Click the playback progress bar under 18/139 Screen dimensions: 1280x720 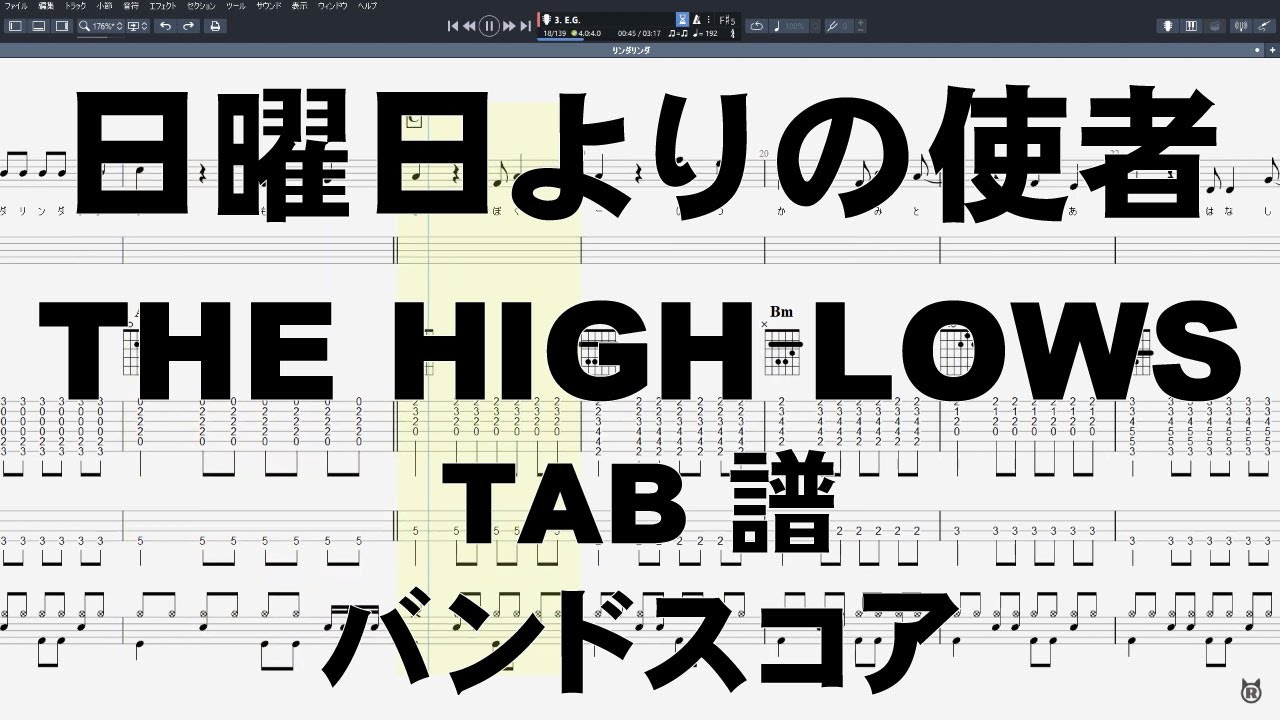[560, 40]
